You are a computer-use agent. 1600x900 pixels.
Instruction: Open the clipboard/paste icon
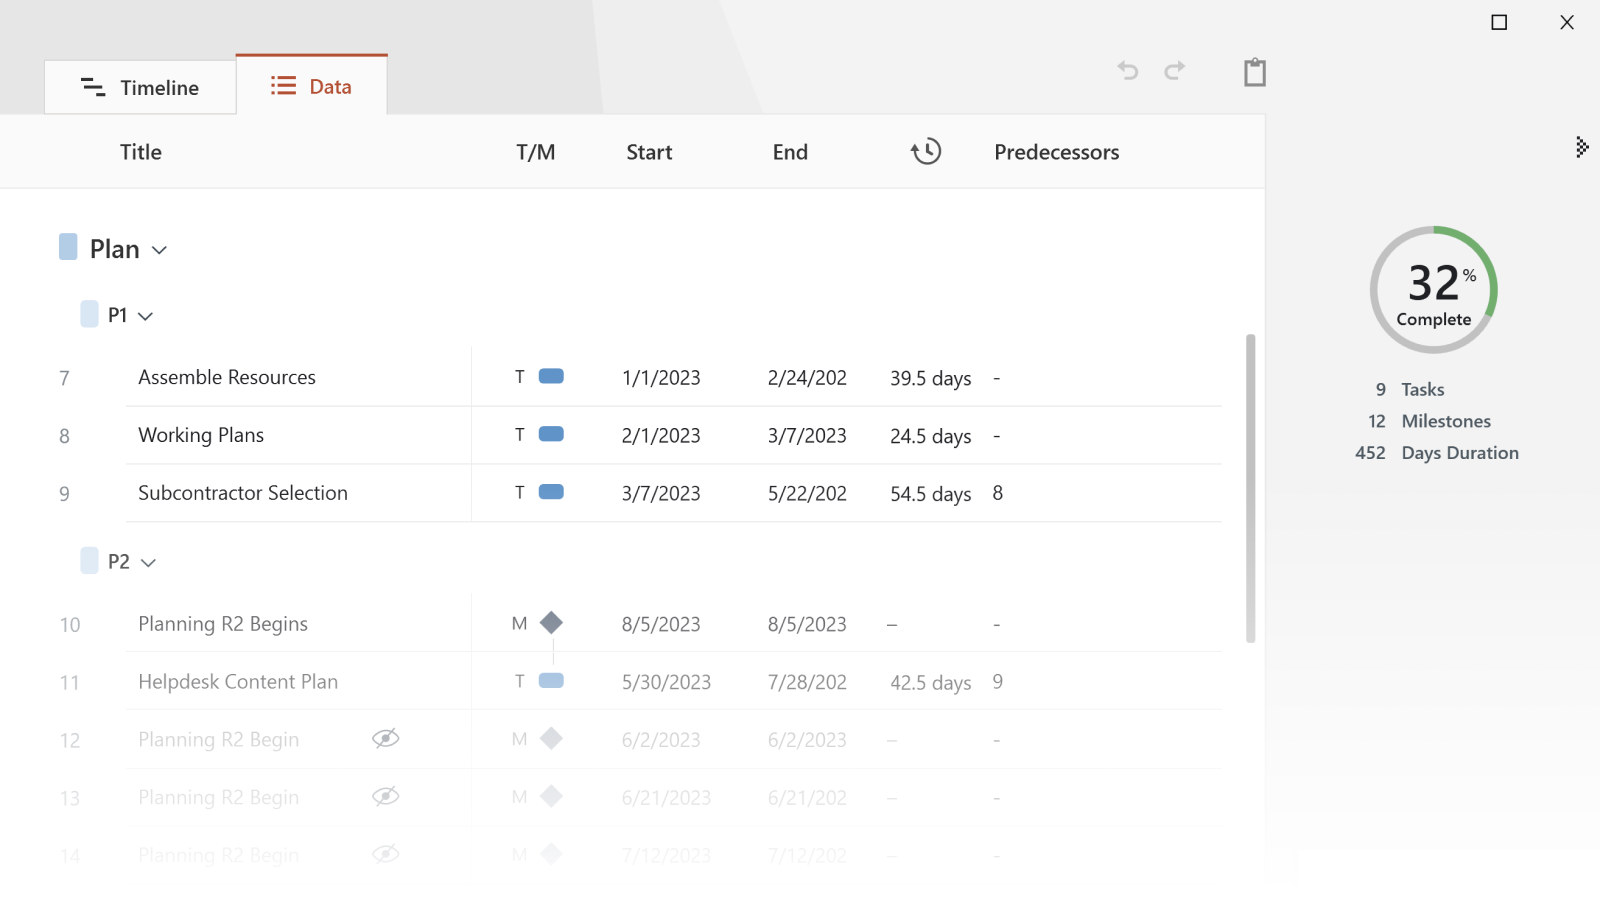pos(1254,71)
